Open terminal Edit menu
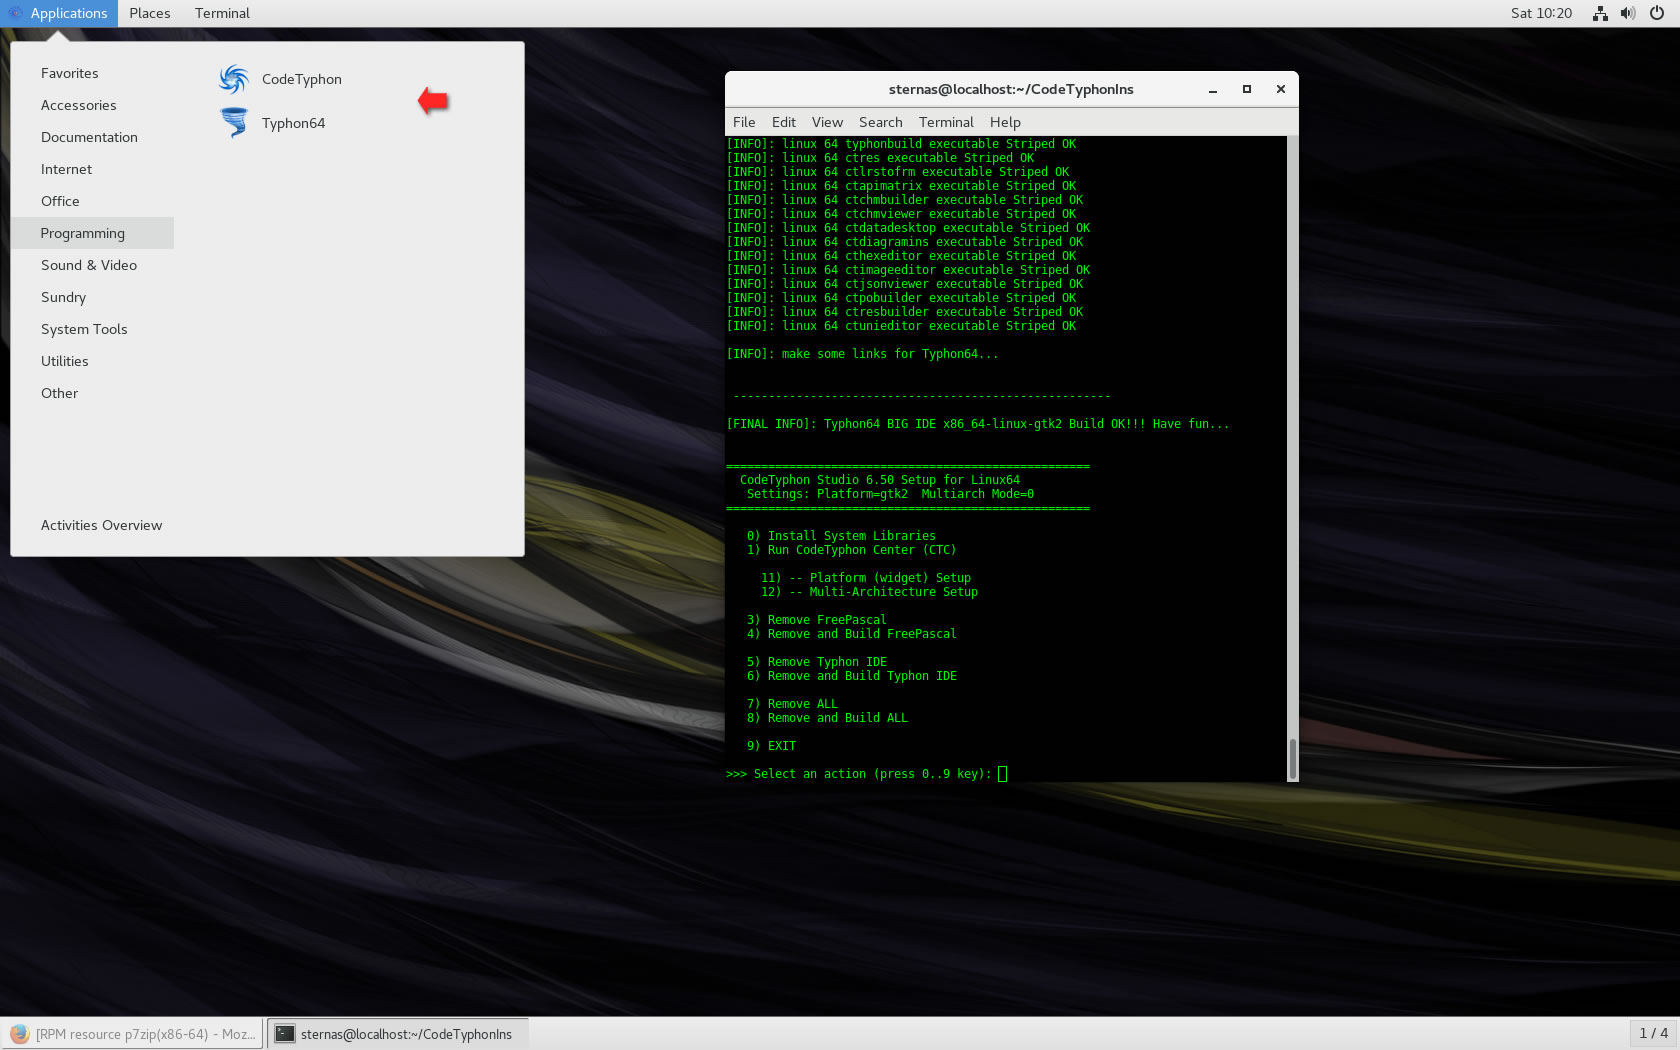Screen dimensions: 1680x1050 [784, 122]
